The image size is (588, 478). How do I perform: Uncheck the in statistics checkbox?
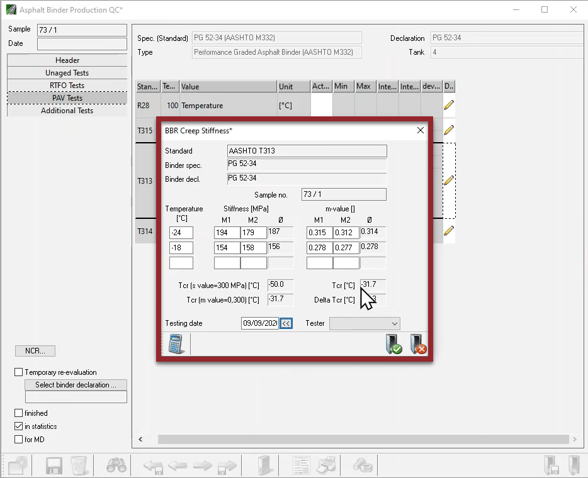[18, 426]
